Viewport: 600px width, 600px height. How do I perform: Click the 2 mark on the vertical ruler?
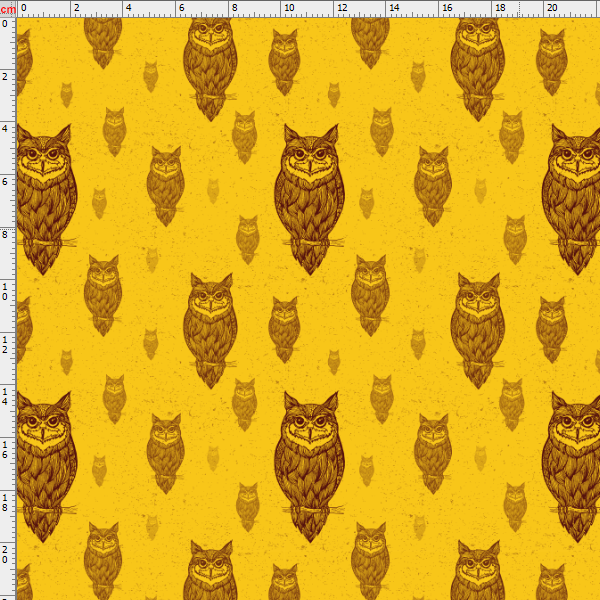click(5, 77)
